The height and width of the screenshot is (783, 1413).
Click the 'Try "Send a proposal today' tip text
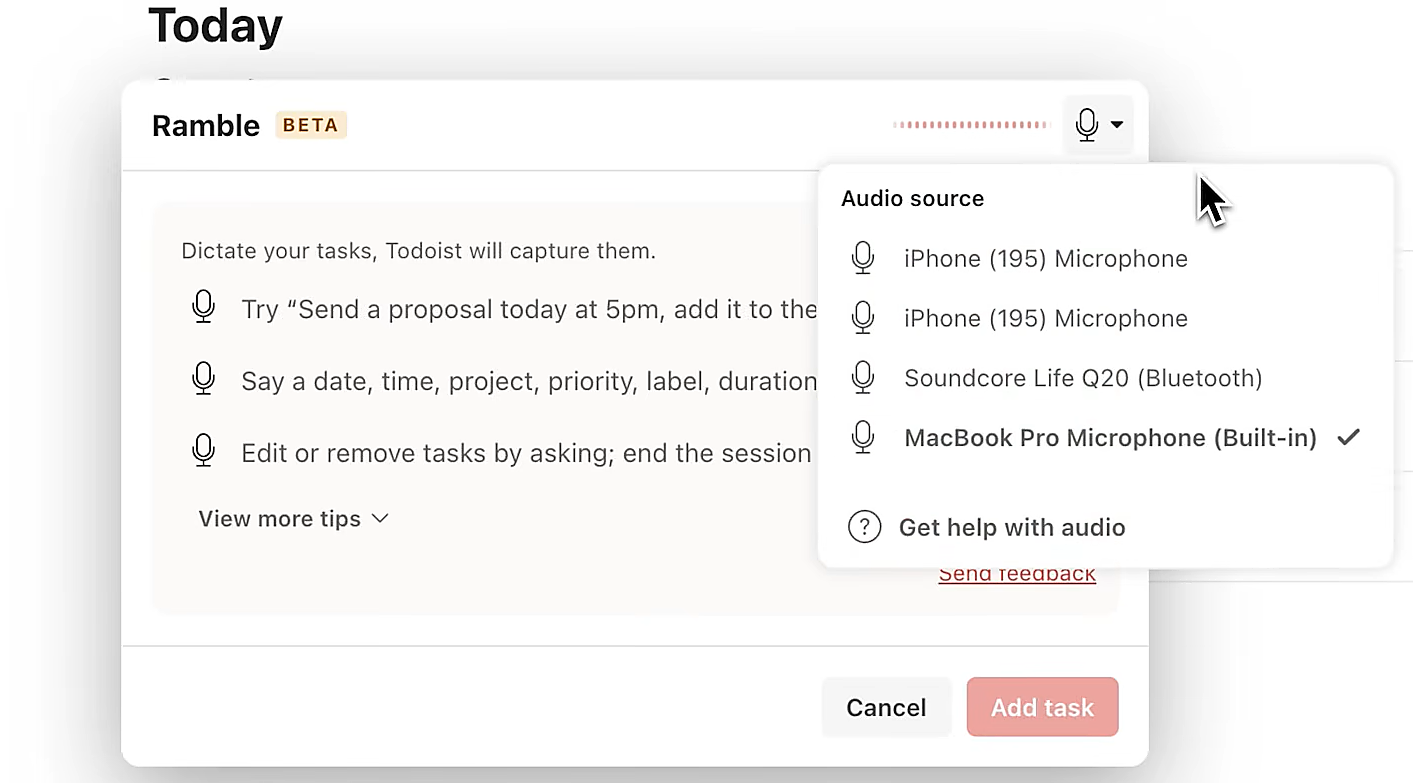(529, 310)
